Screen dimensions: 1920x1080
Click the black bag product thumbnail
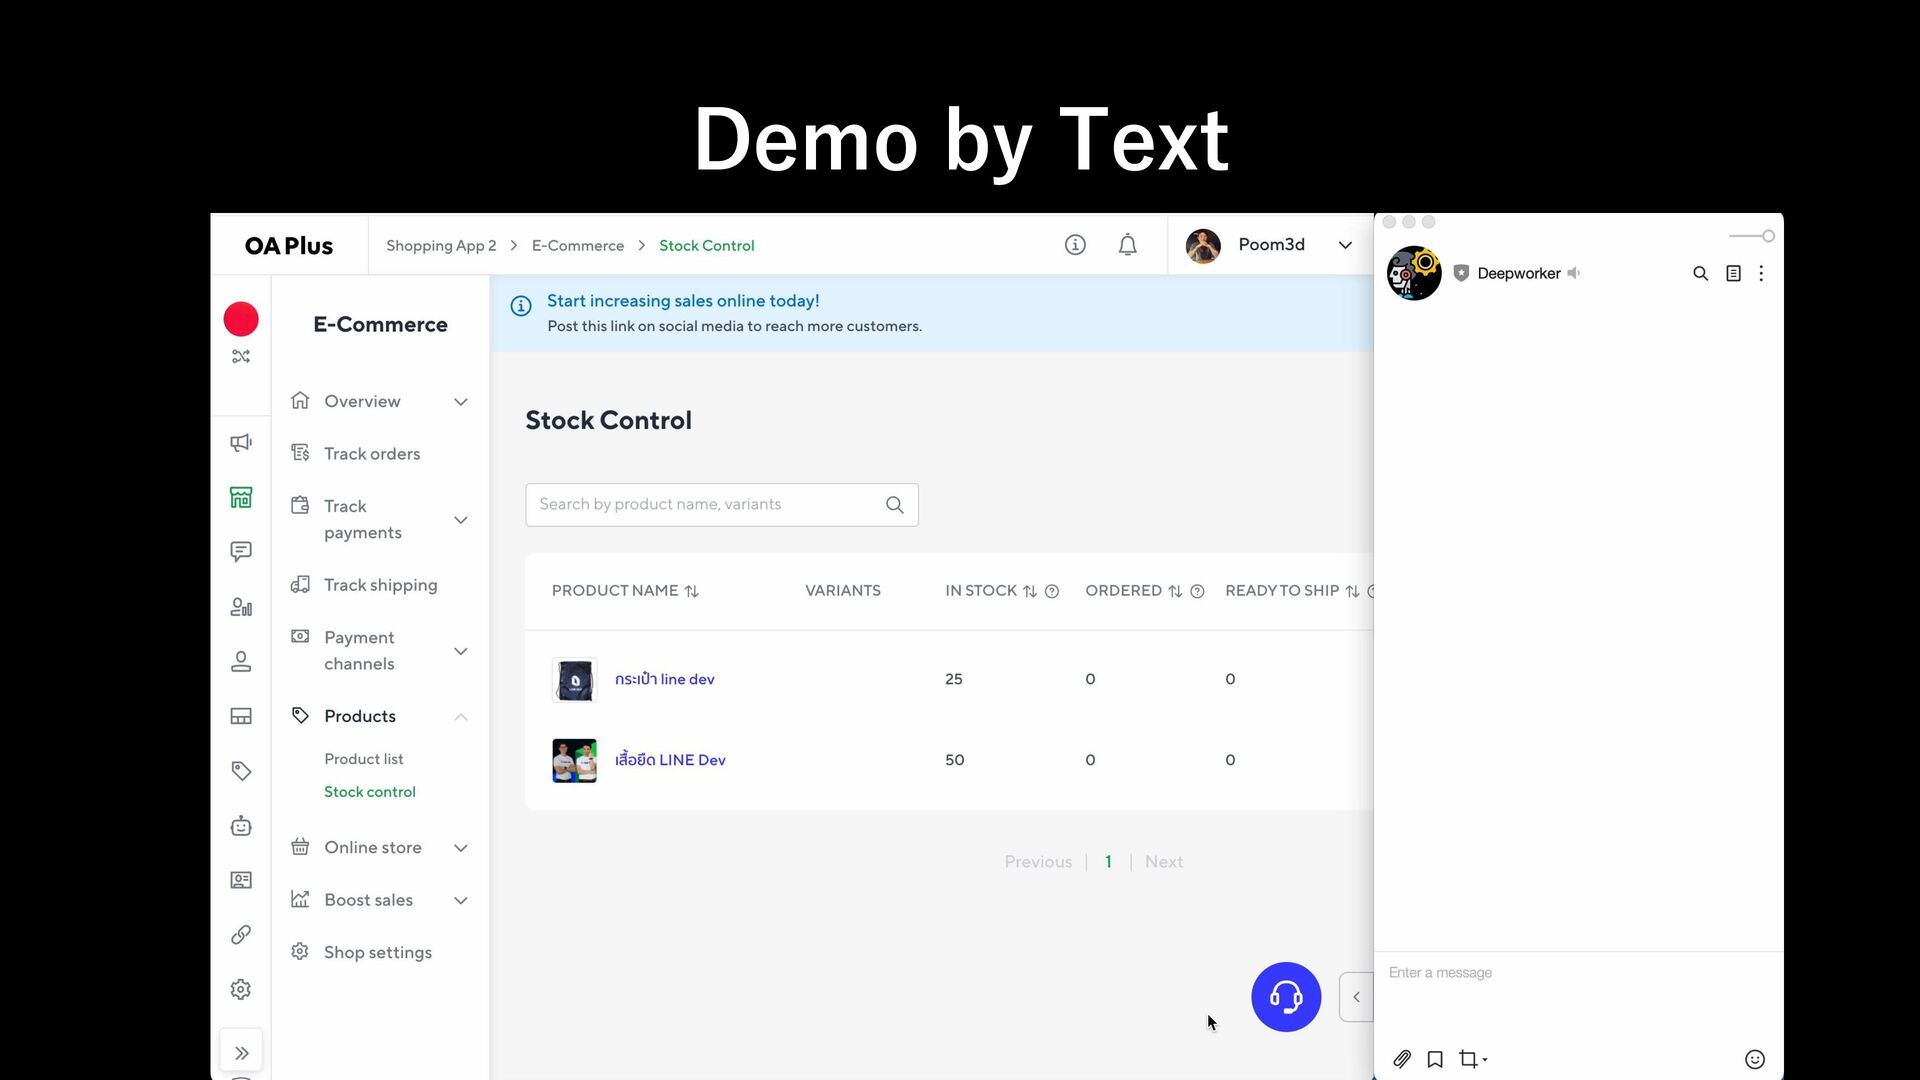[x=575, y=680]
